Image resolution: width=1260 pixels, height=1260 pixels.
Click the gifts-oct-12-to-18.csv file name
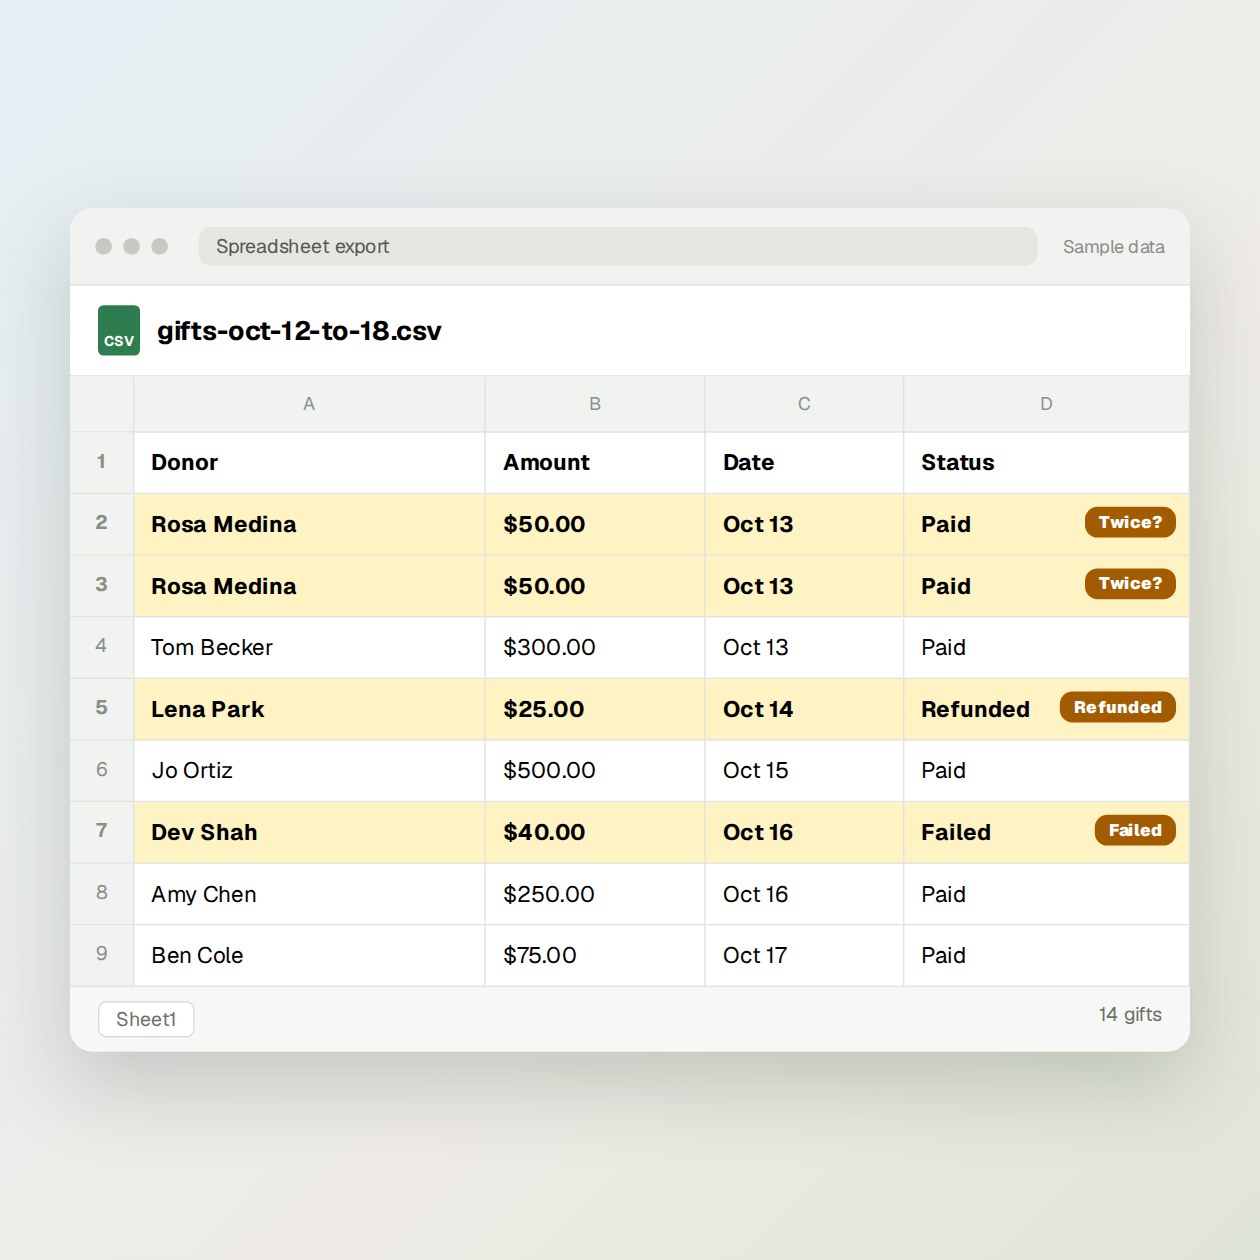point(299,331)
